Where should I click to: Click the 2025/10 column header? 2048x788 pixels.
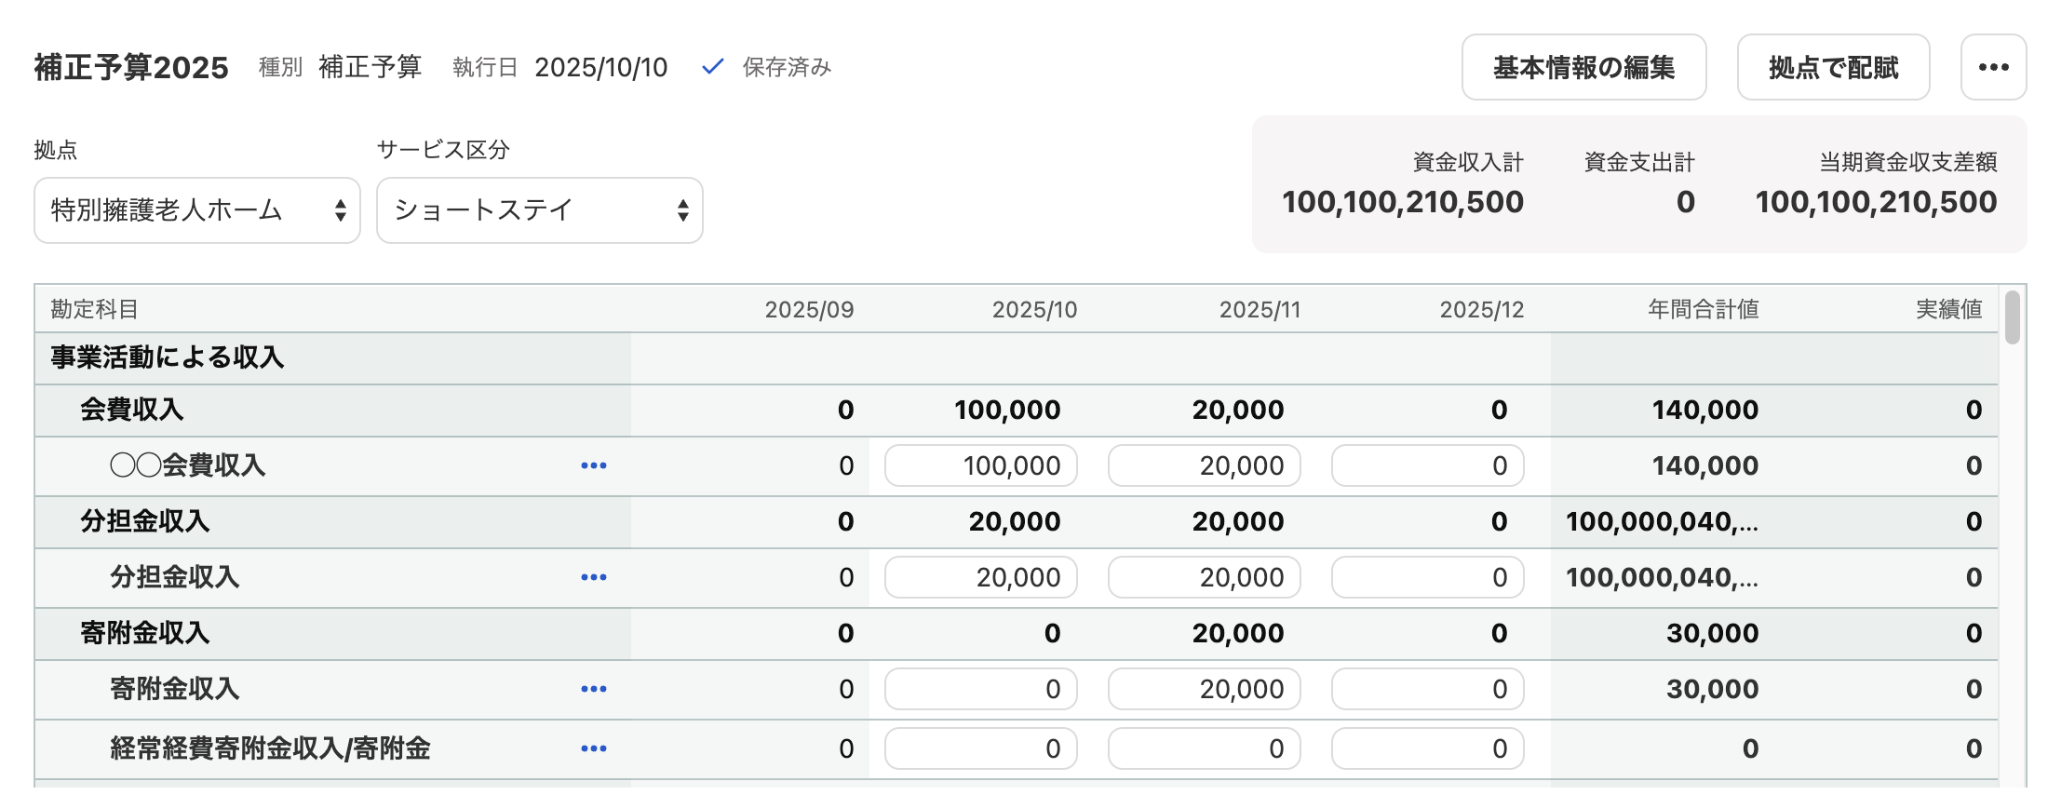click(x=1034, y=310)
